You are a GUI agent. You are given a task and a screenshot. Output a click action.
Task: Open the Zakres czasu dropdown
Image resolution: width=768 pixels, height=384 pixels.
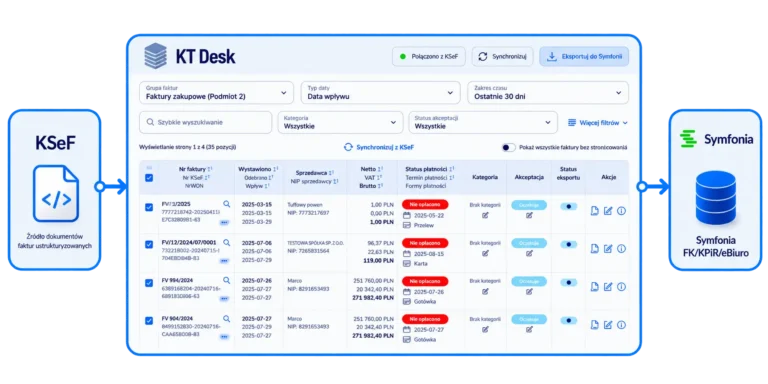point(548,93)
